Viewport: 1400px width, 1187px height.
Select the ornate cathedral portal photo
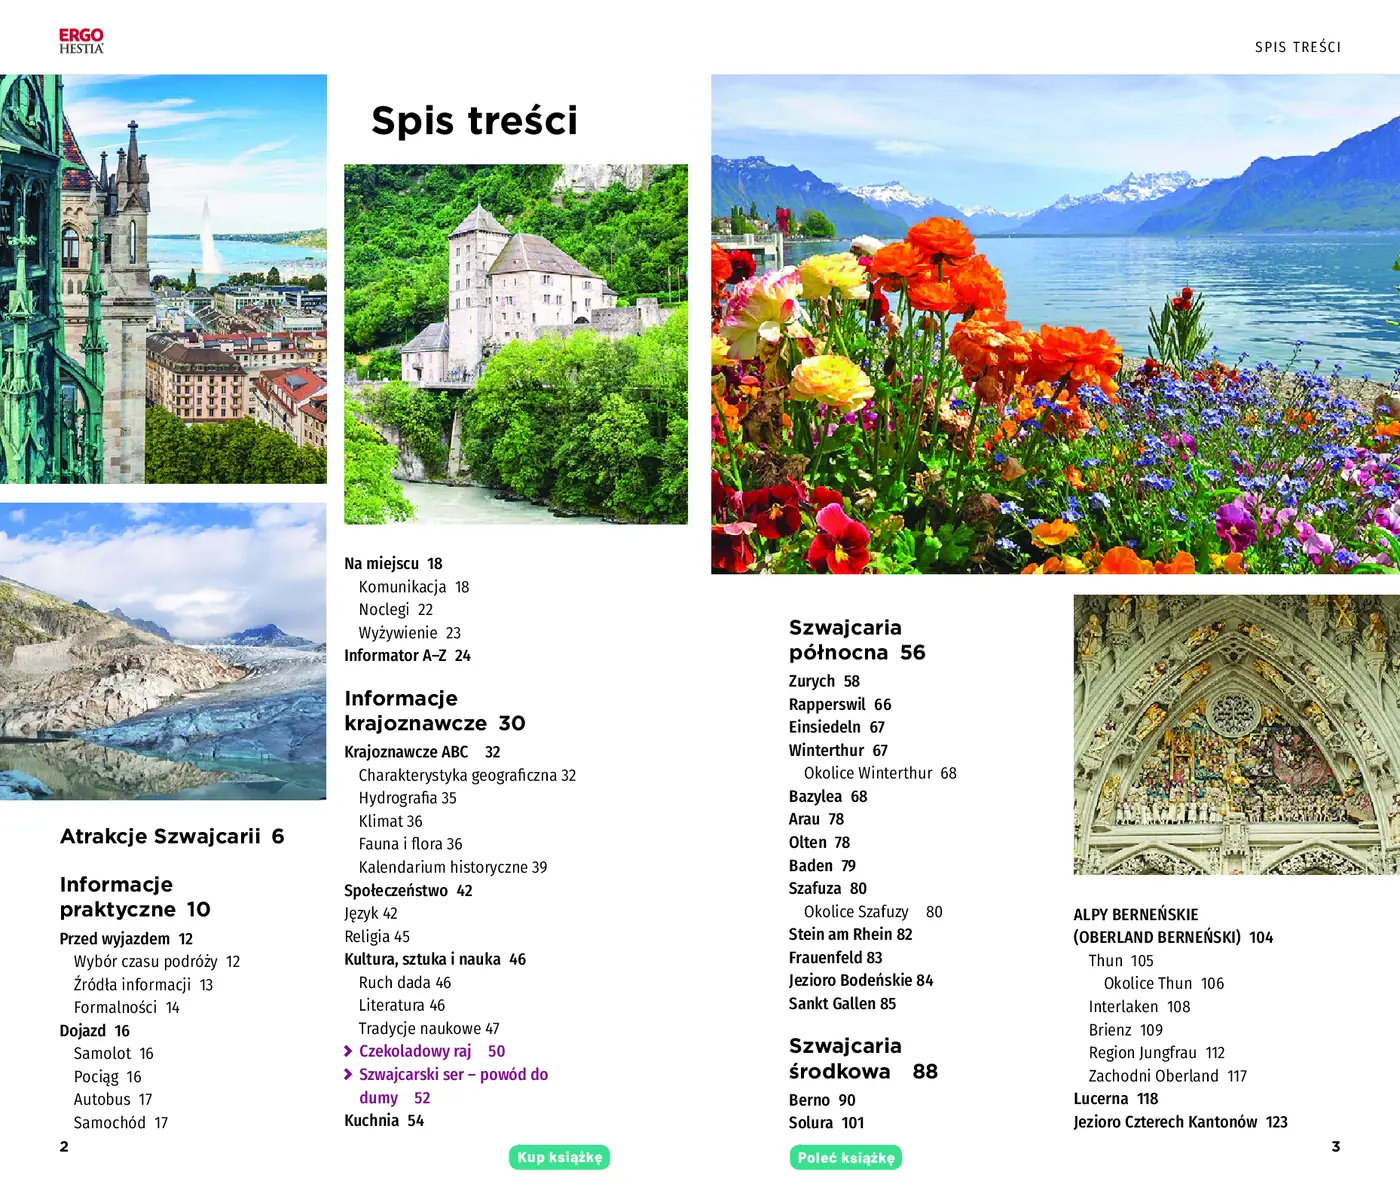click(1236, 735)
